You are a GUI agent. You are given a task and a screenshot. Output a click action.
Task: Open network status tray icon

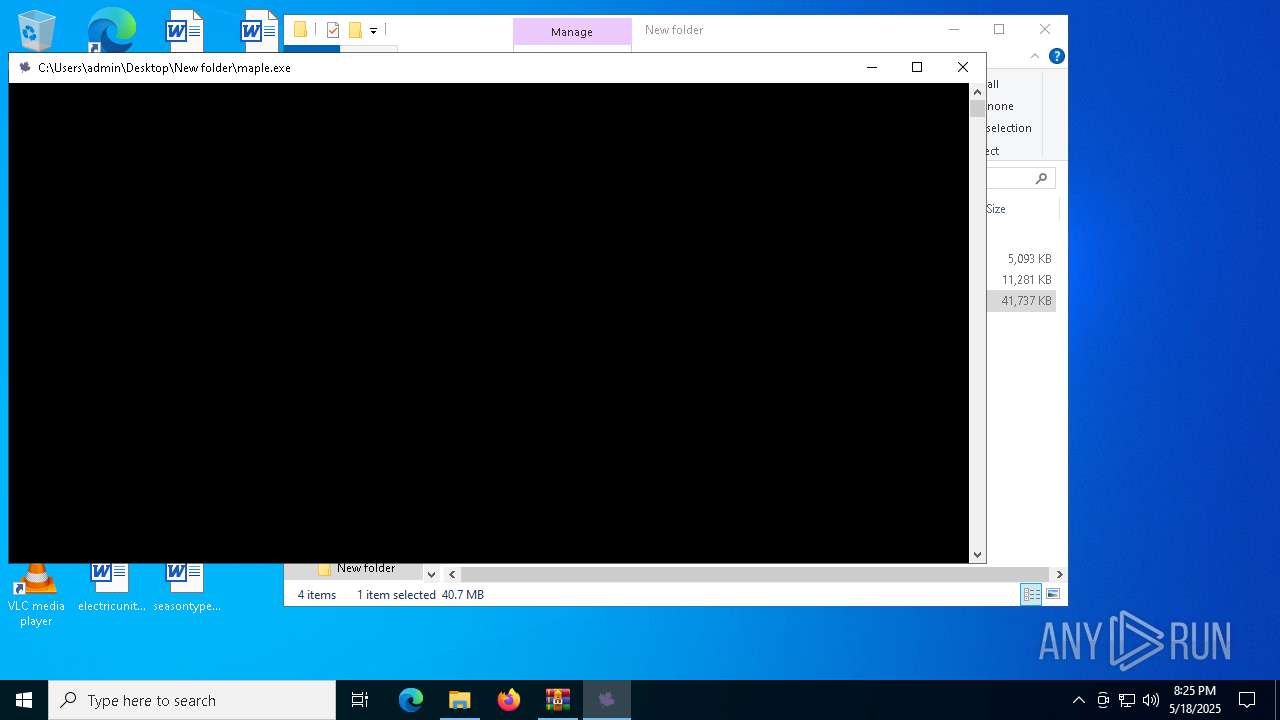pos(1127,700)
